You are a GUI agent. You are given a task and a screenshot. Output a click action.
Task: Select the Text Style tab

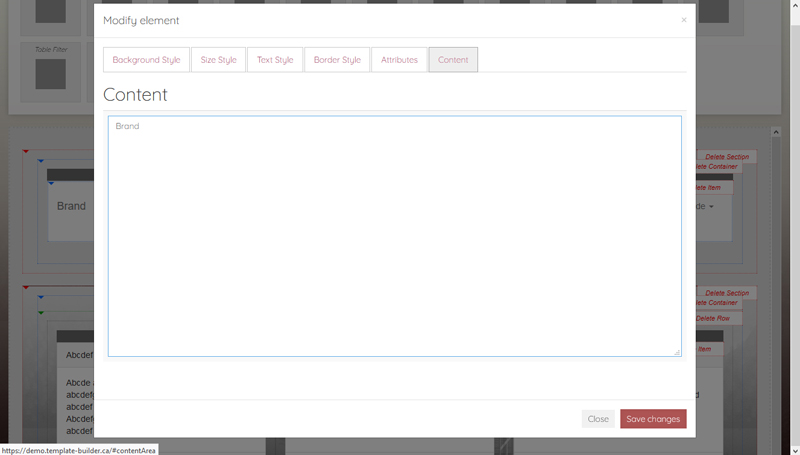[x=275, y=60]
